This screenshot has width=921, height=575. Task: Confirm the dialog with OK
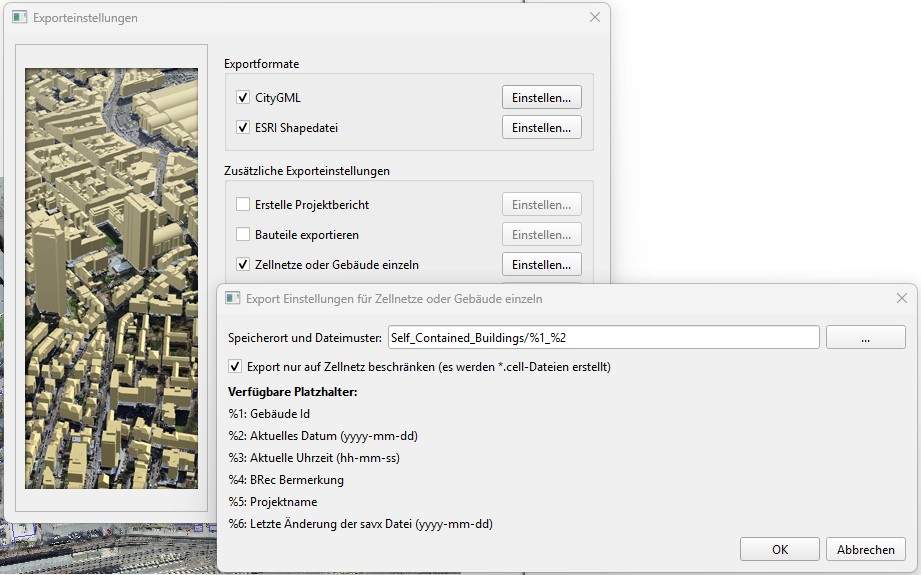(x=780, y=549)
